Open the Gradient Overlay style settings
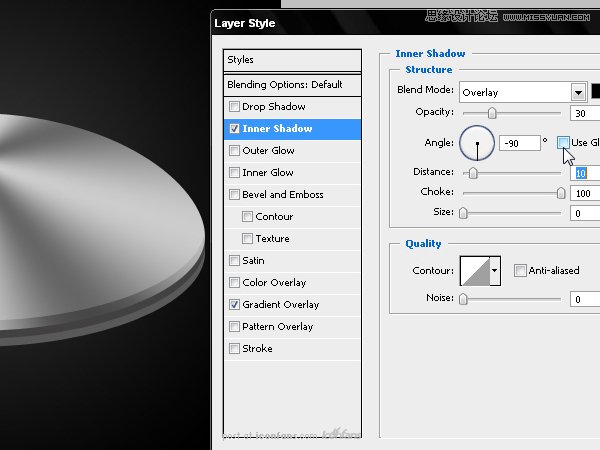Viewport: 600px width, 450px height. tap(292, 305)
